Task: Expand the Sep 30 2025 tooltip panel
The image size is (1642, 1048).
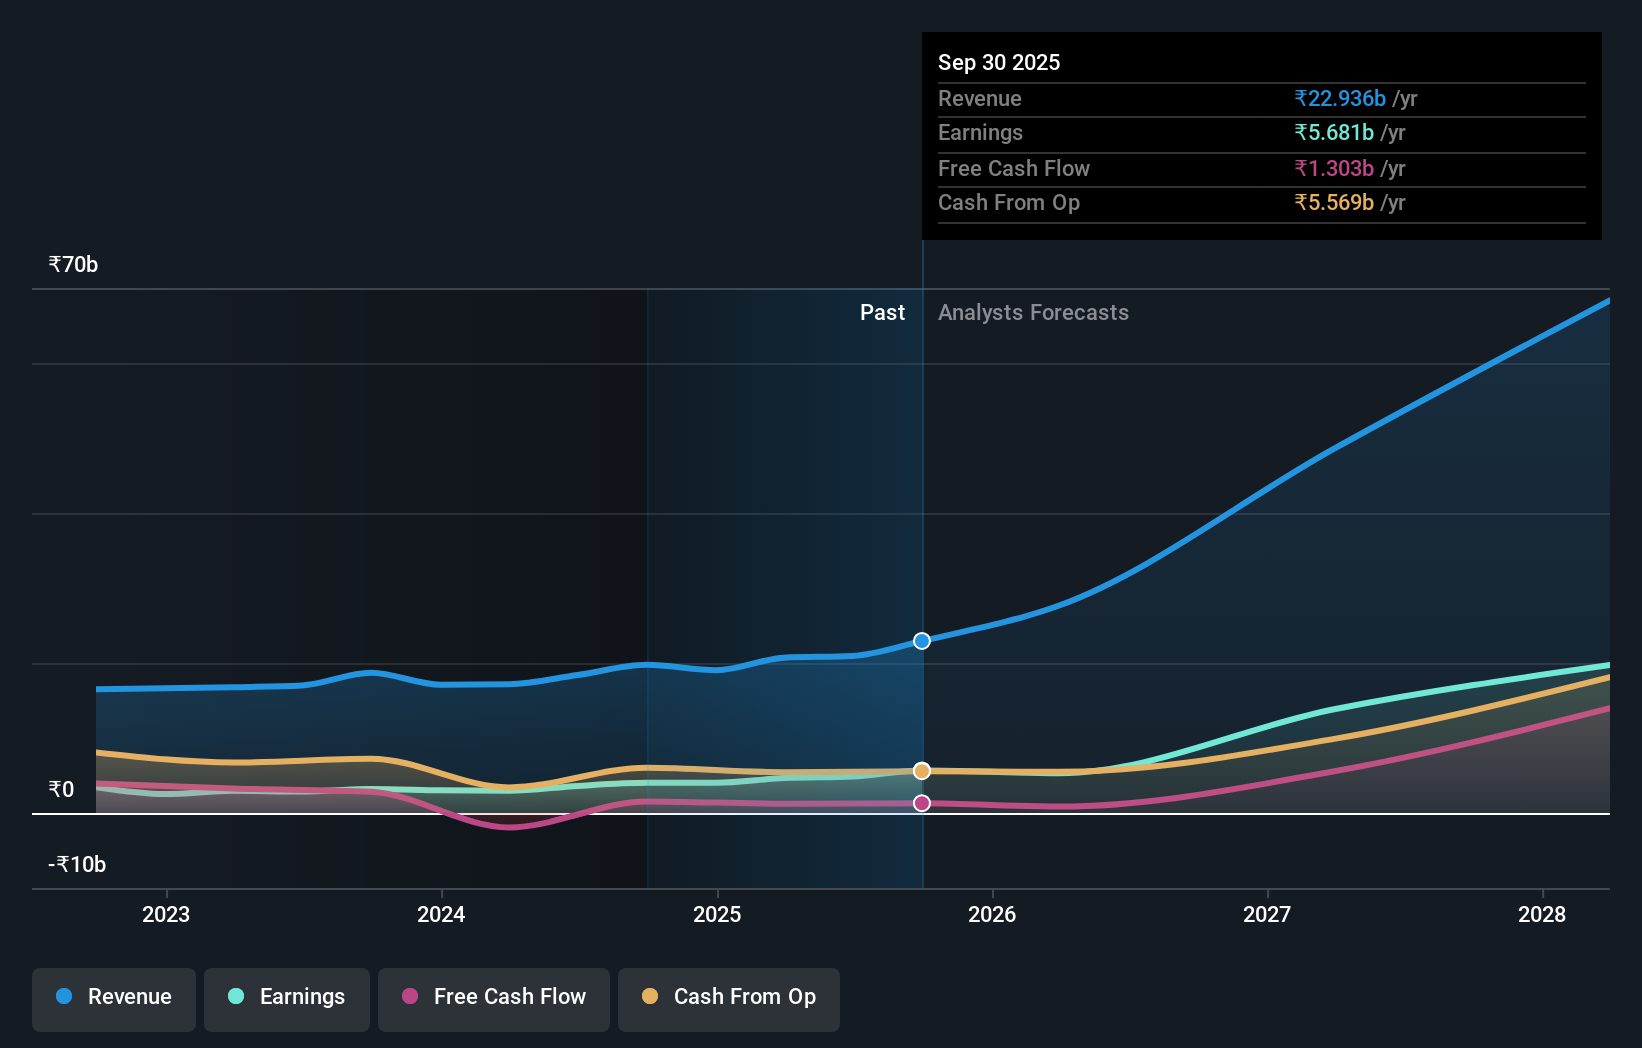Action: tap(1262, 136)
